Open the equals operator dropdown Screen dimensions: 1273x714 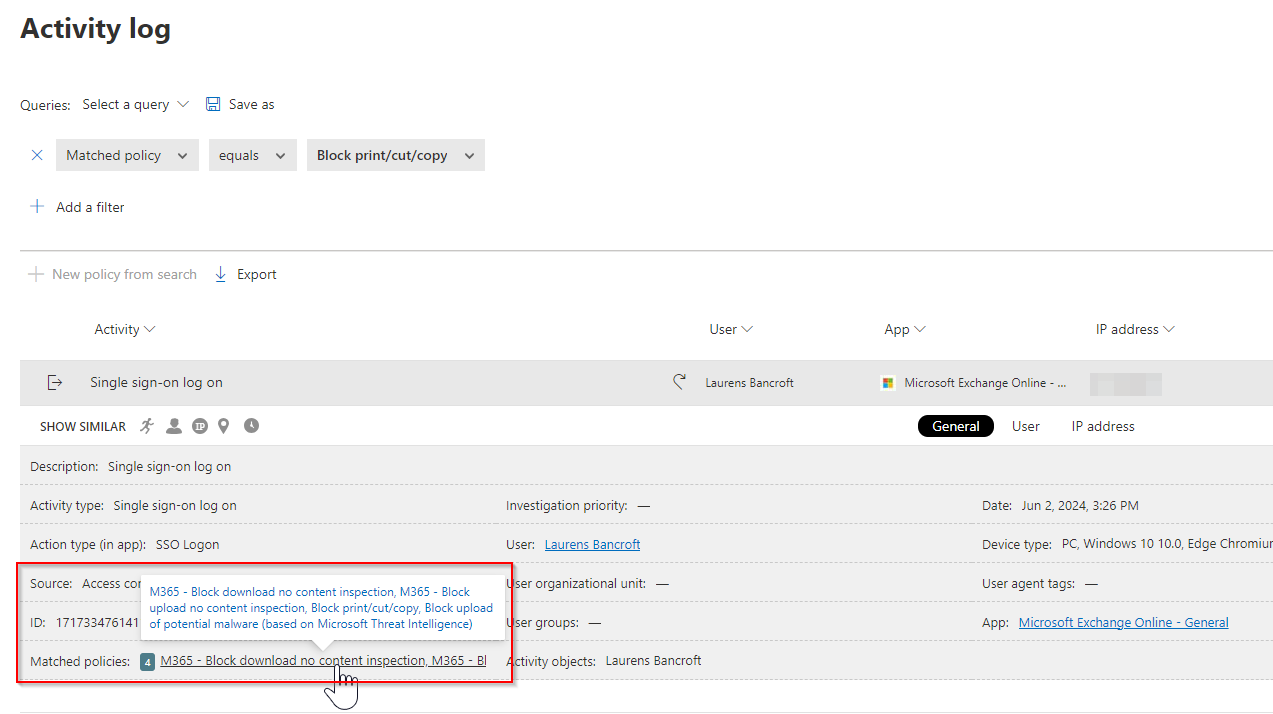(252, 155)
